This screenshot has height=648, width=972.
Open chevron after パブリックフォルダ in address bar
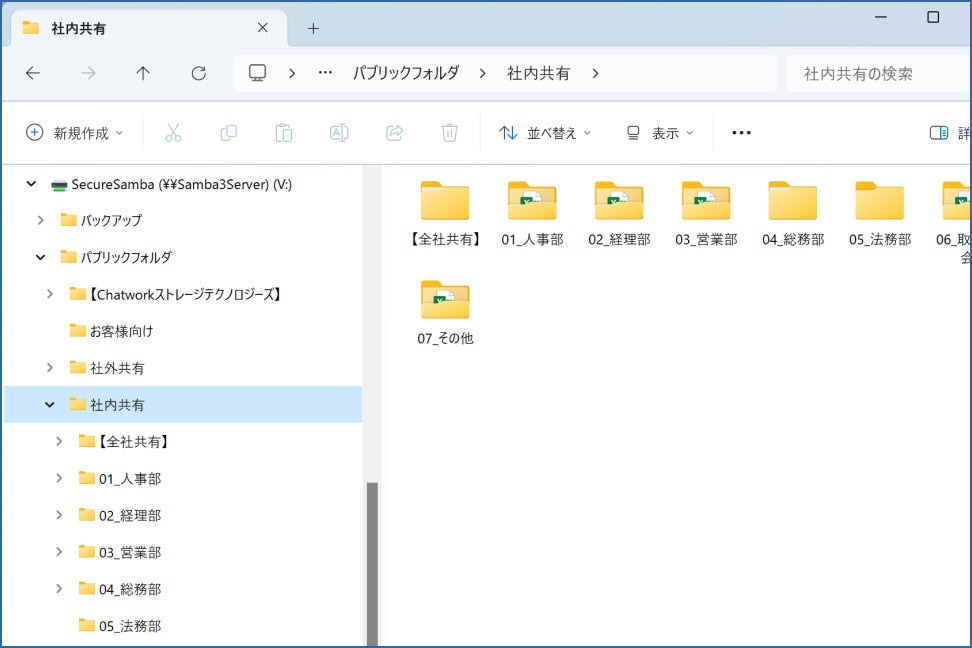[482, 73]
